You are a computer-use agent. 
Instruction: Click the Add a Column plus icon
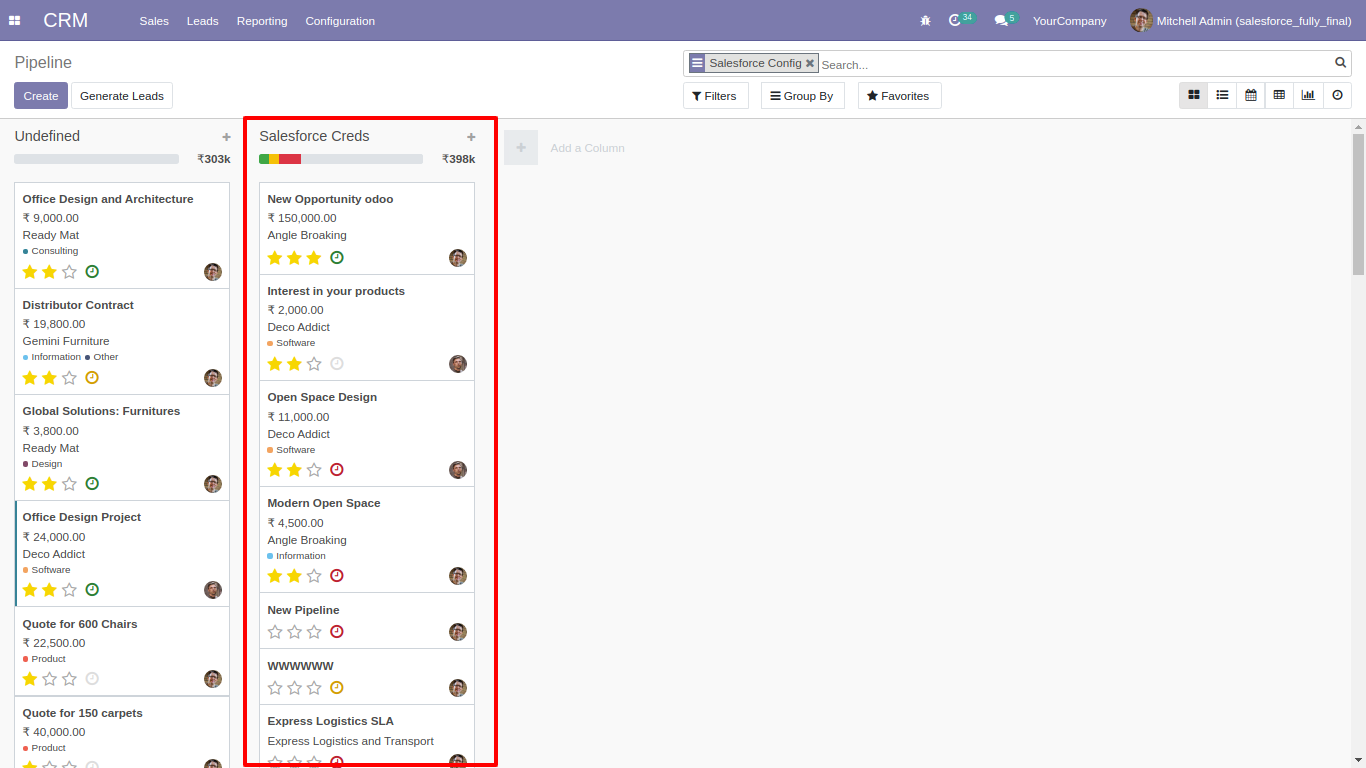click(x=521, y=147)
